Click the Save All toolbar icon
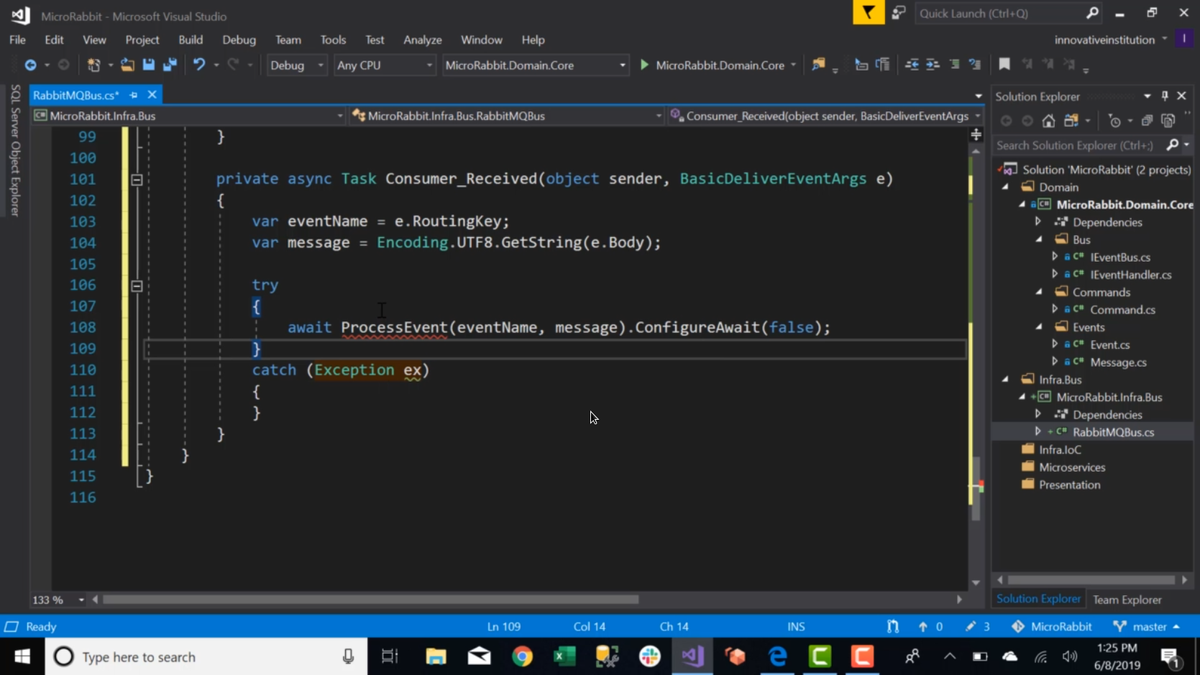The height and width of the screenshot is (675, 1200). point(170,65)
